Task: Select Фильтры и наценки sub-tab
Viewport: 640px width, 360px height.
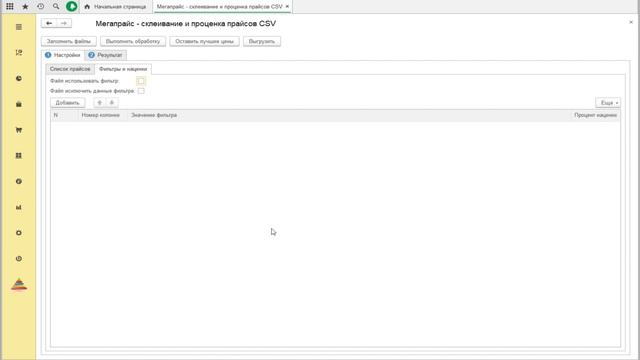Action: pos(123,69)
